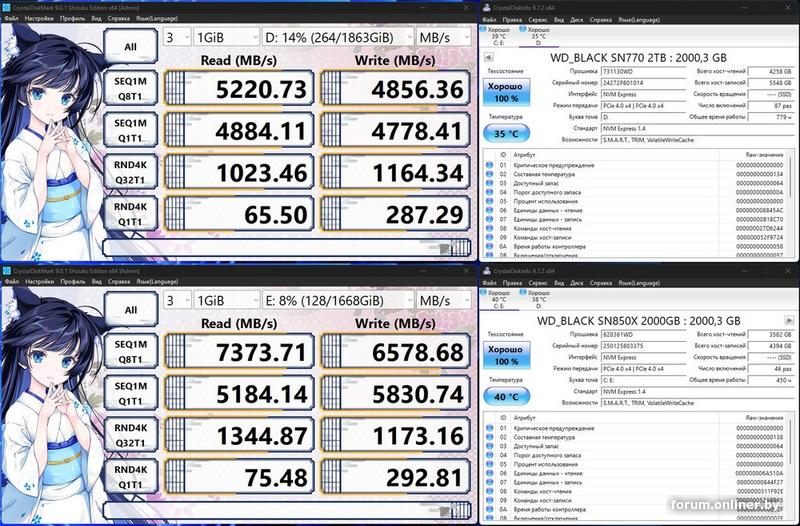The image size is (800, 526).
Task: Click CrystalDiskInfo title bar app icon in SN850X window
Action: 487,271
